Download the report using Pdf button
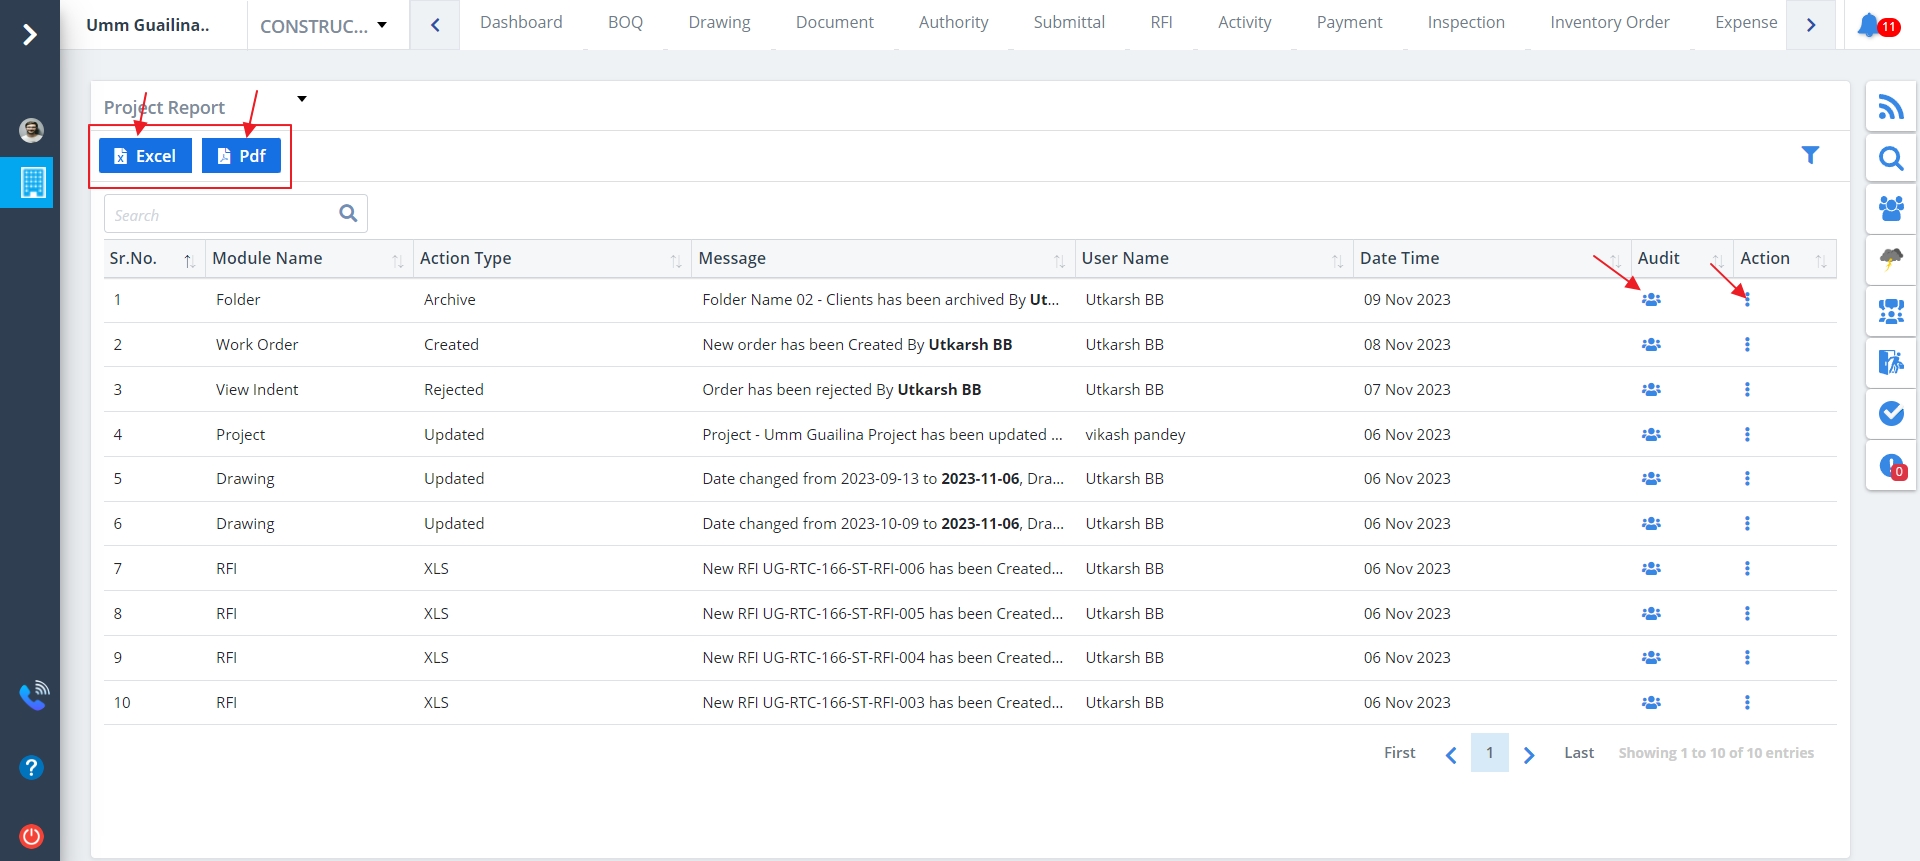Viewport: 1920px width, 861px height. click(x=241, y=156)
